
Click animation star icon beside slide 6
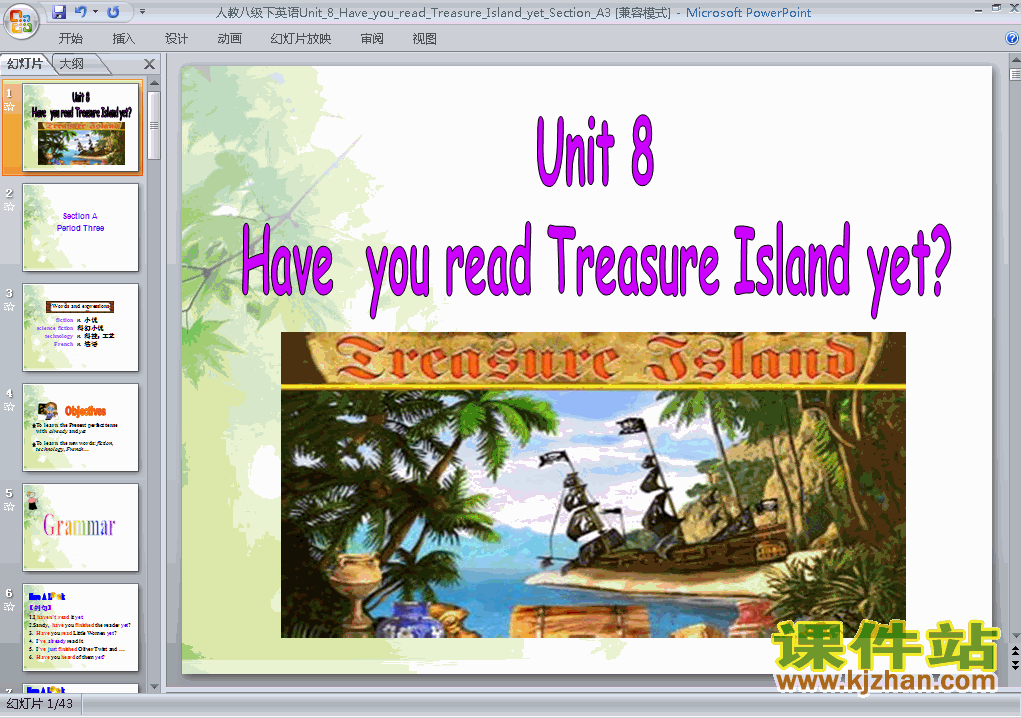(x=9, y=607)
